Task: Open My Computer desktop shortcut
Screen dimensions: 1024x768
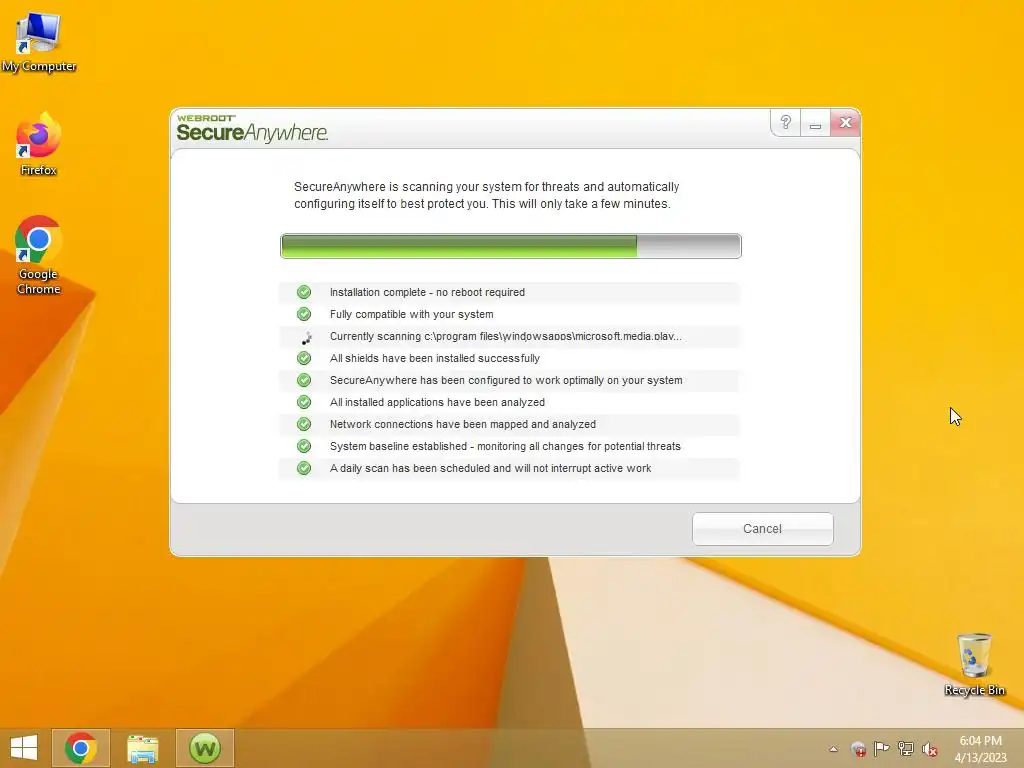Action: pyautogui.click(x=39, y=42)
